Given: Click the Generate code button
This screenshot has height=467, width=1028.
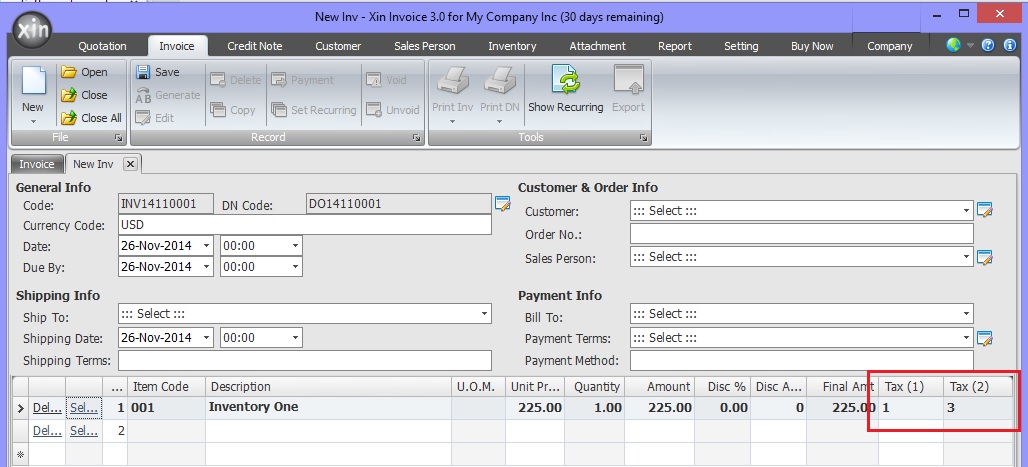Looking at the screenshot, I should click(168, 95).
